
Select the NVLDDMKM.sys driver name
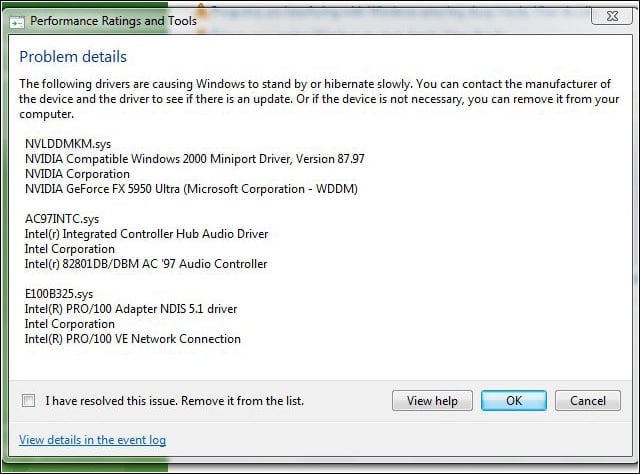[68, 144]
